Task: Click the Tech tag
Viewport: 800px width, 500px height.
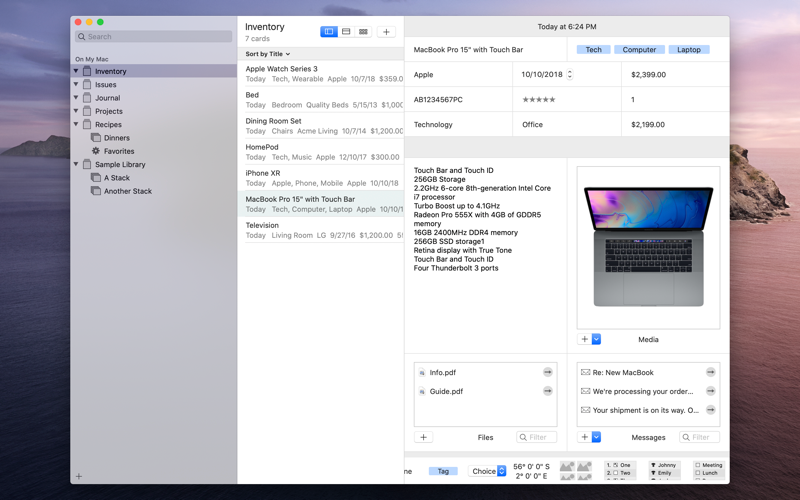Action: click(593, 49)
